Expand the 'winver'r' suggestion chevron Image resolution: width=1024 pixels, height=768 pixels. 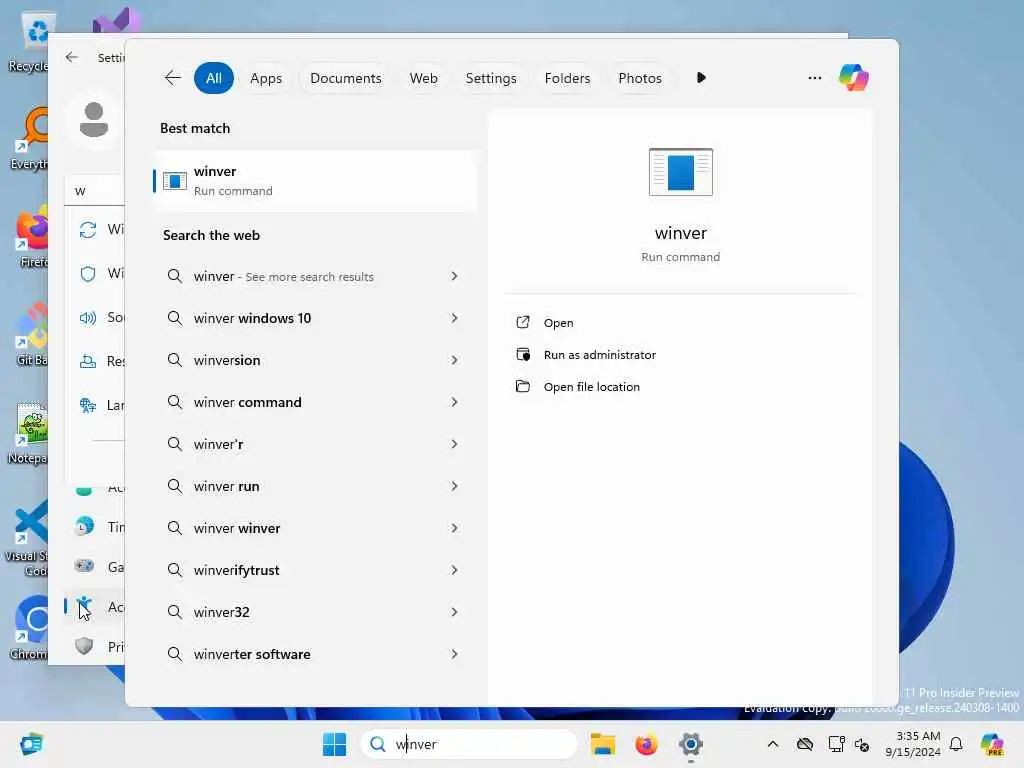click(x=455, y=444)
